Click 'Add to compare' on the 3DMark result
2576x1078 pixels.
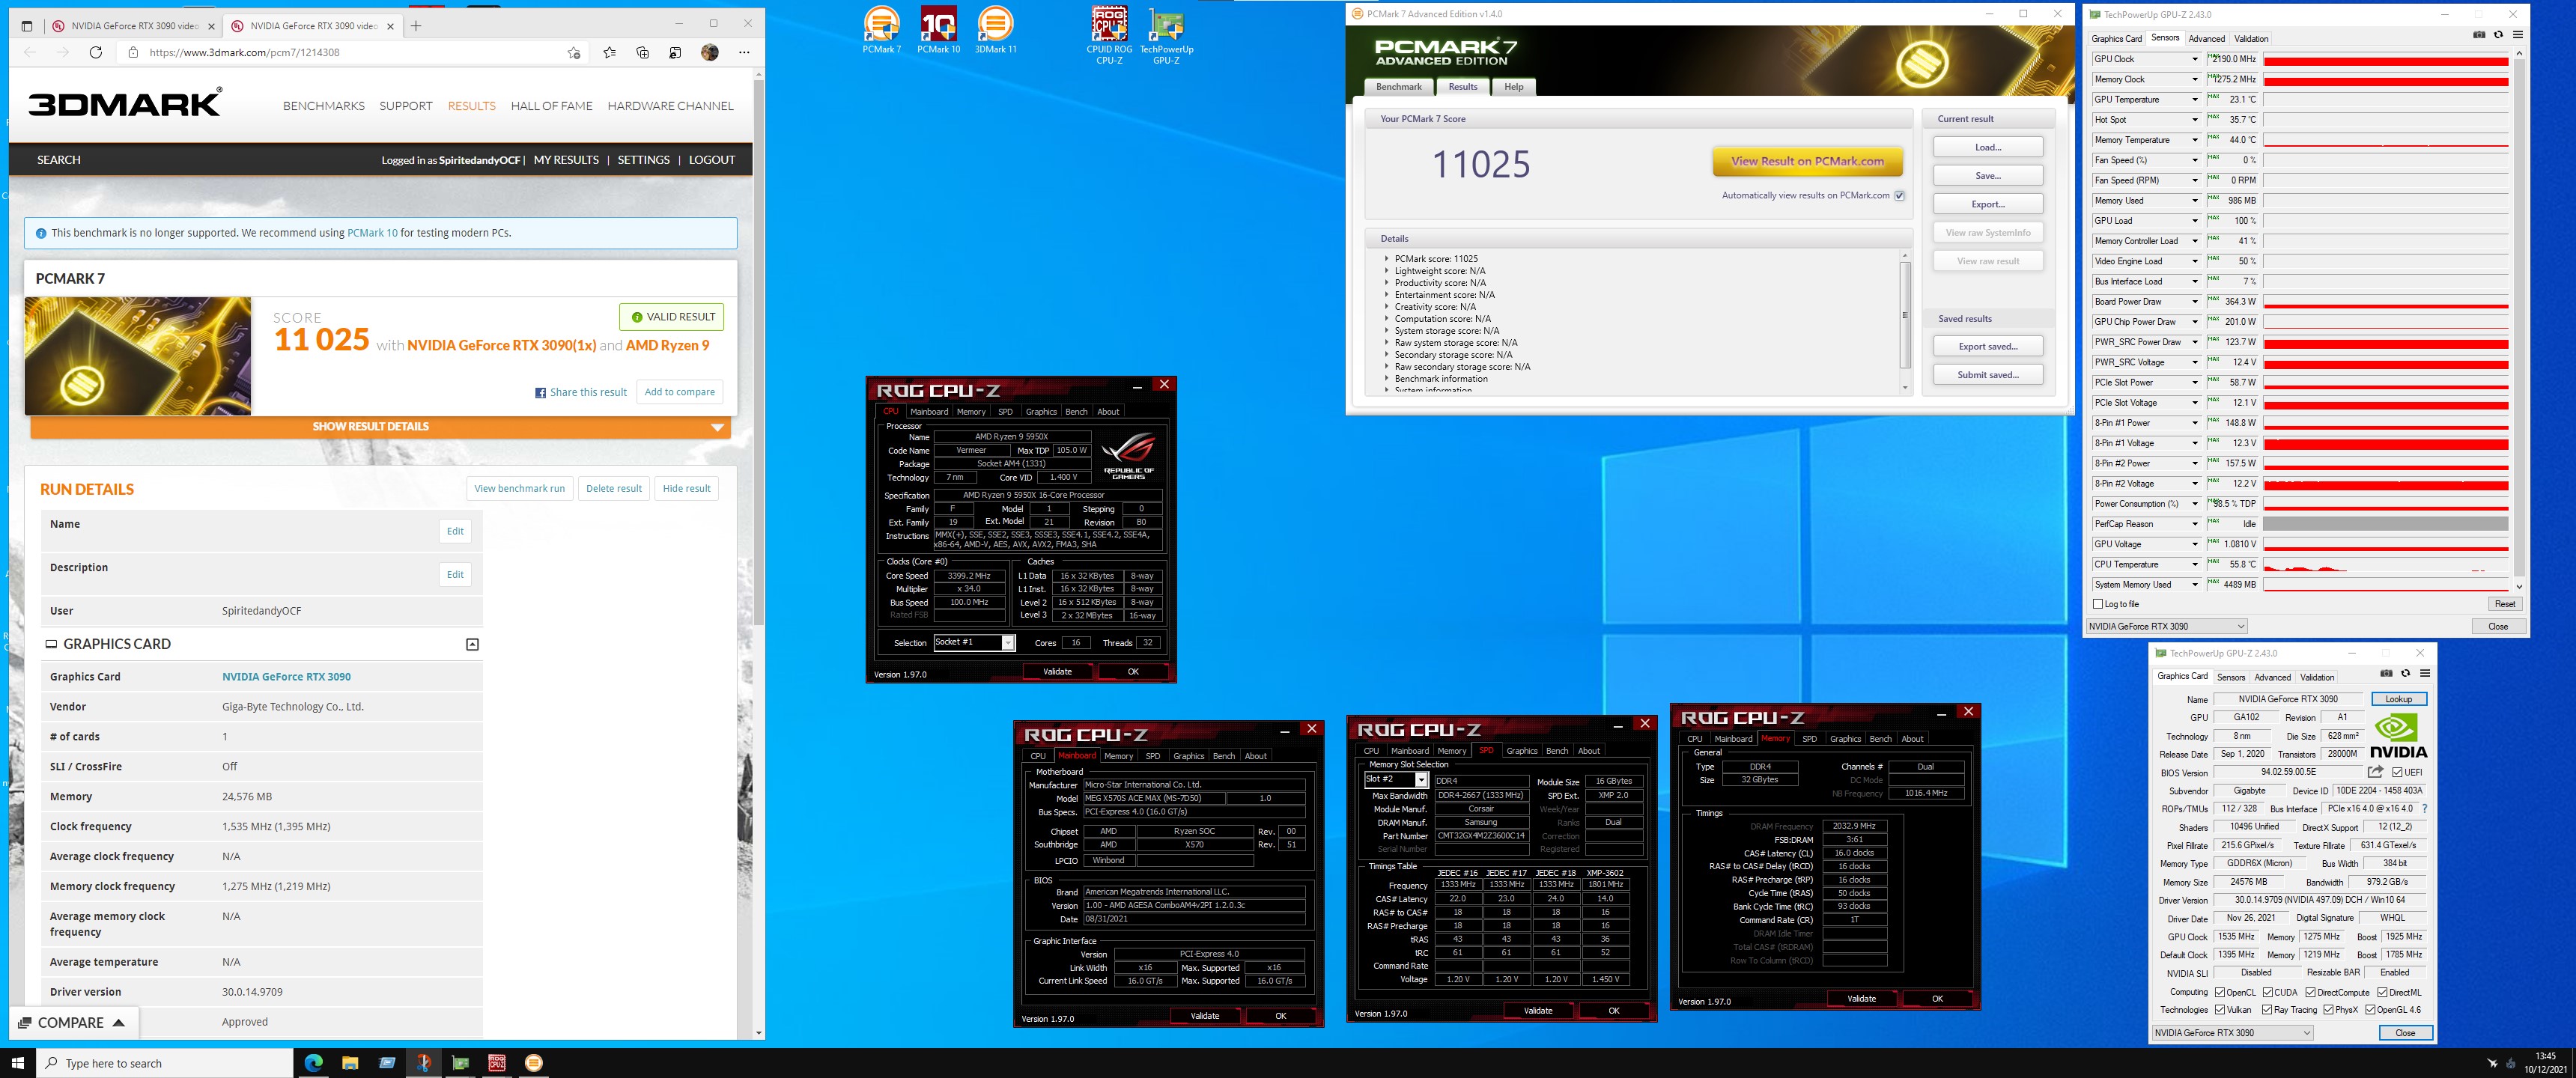[x=680, y=392]
